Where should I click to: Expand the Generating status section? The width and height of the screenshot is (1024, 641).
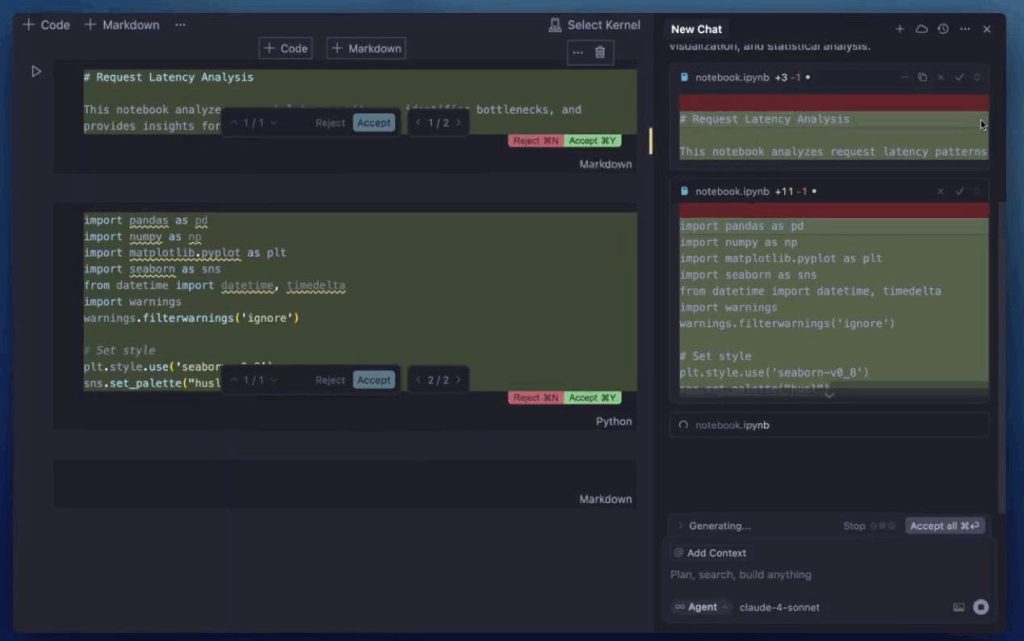click(x=682, y=526)
